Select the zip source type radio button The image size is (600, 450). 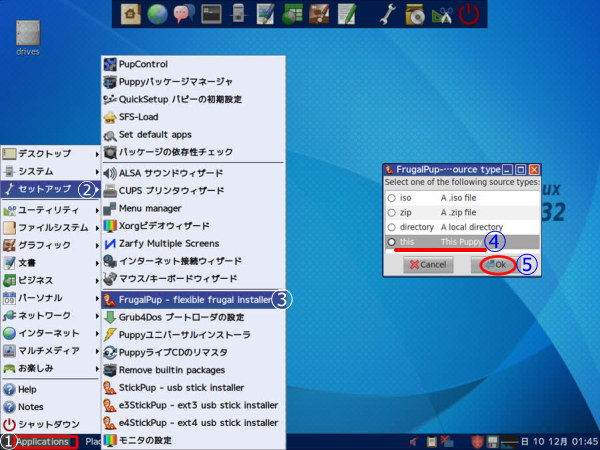391,212
